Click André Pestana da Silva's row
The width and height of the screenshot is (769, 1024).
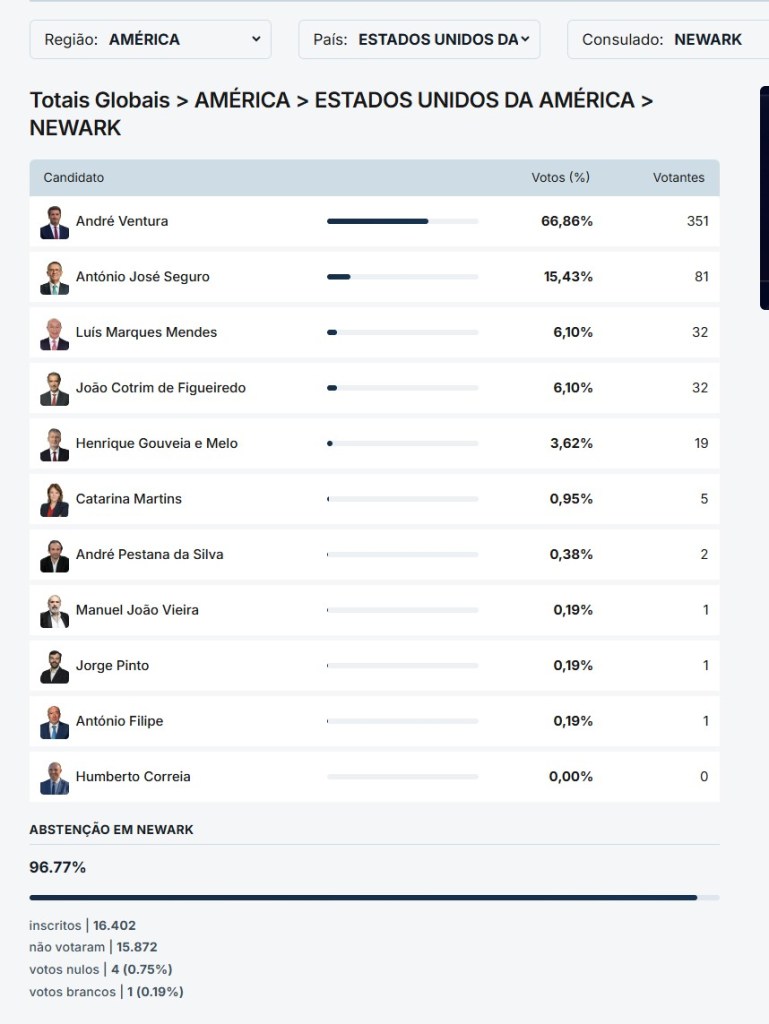[x=374, y=555]
